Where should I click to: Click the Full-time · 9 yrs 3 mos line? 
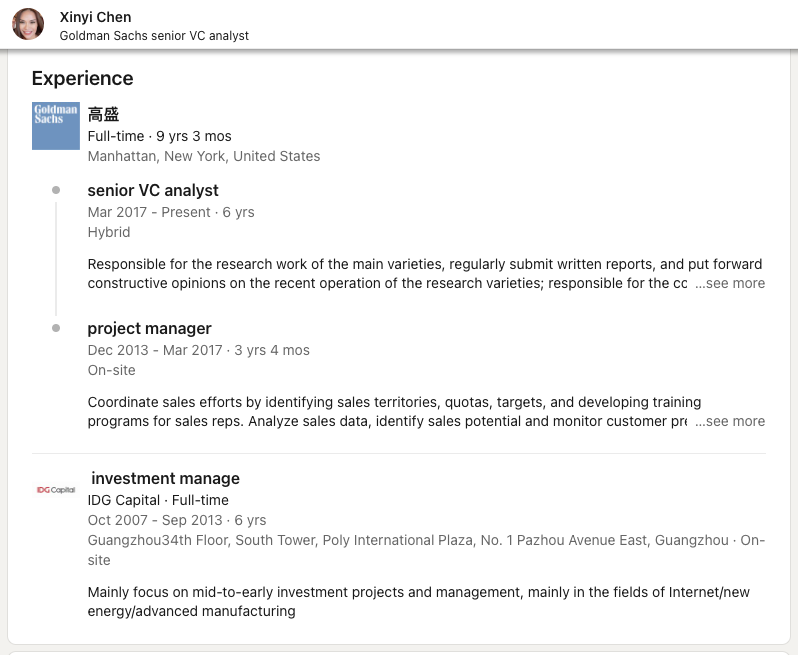159,136
